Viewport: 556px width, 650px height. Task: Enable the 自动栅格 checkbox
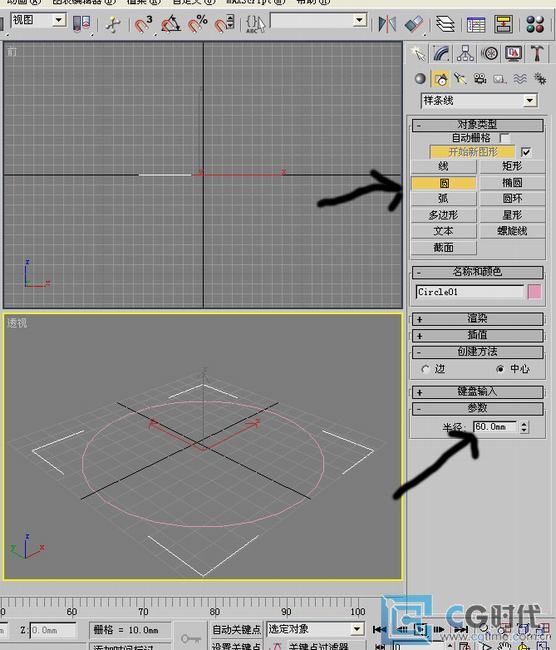(x=505, y=138)
